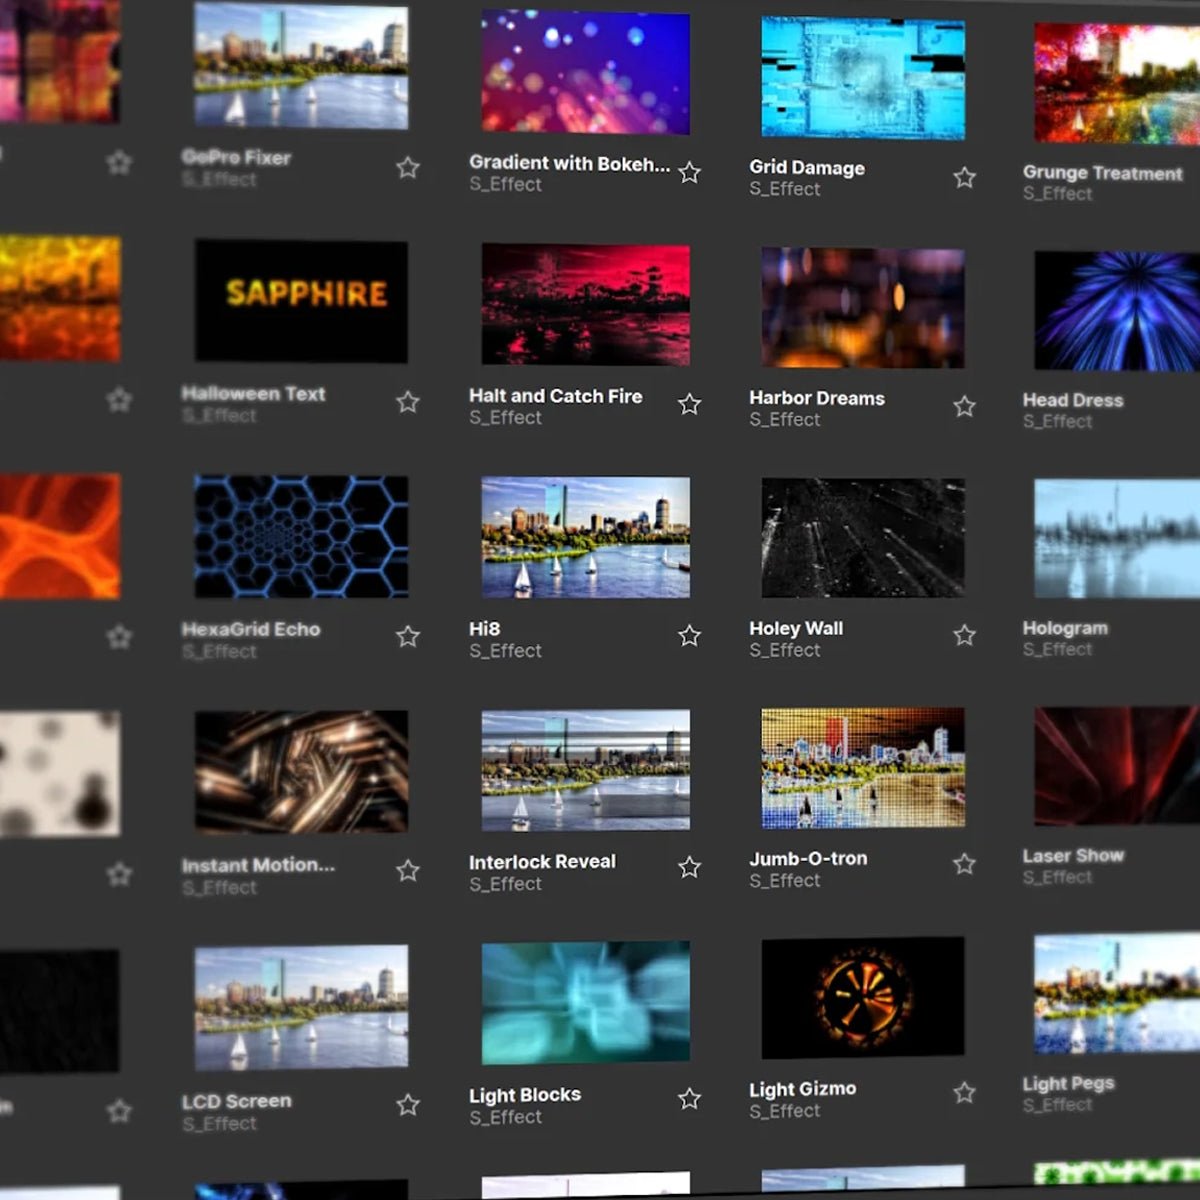The image size is (1200, 1200).
Task: Star the Holey Wall effect
Action: (964, 633)
